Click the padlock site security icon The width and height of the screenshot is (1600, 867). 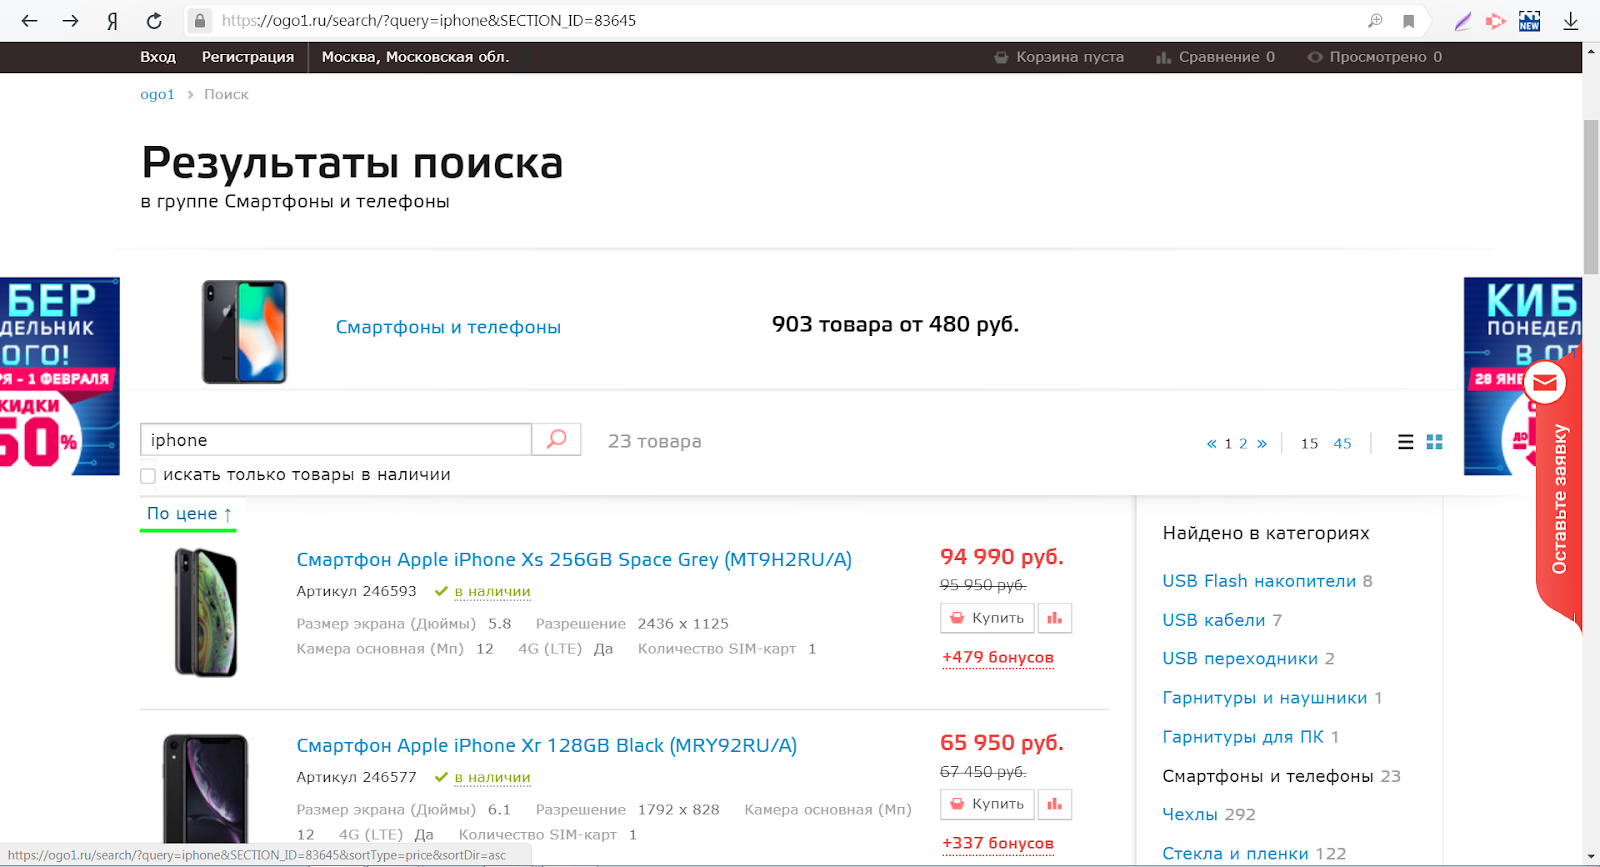tap(200, 20)
